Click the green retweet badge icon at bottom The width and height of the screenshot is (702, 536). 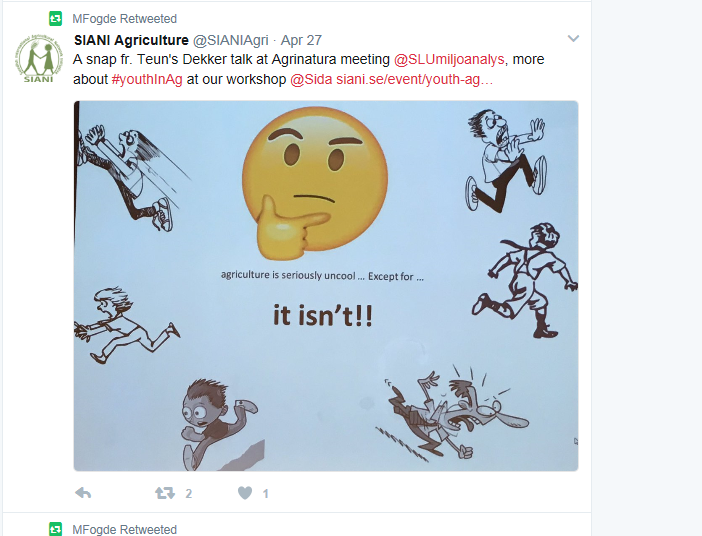coord(56,529)
